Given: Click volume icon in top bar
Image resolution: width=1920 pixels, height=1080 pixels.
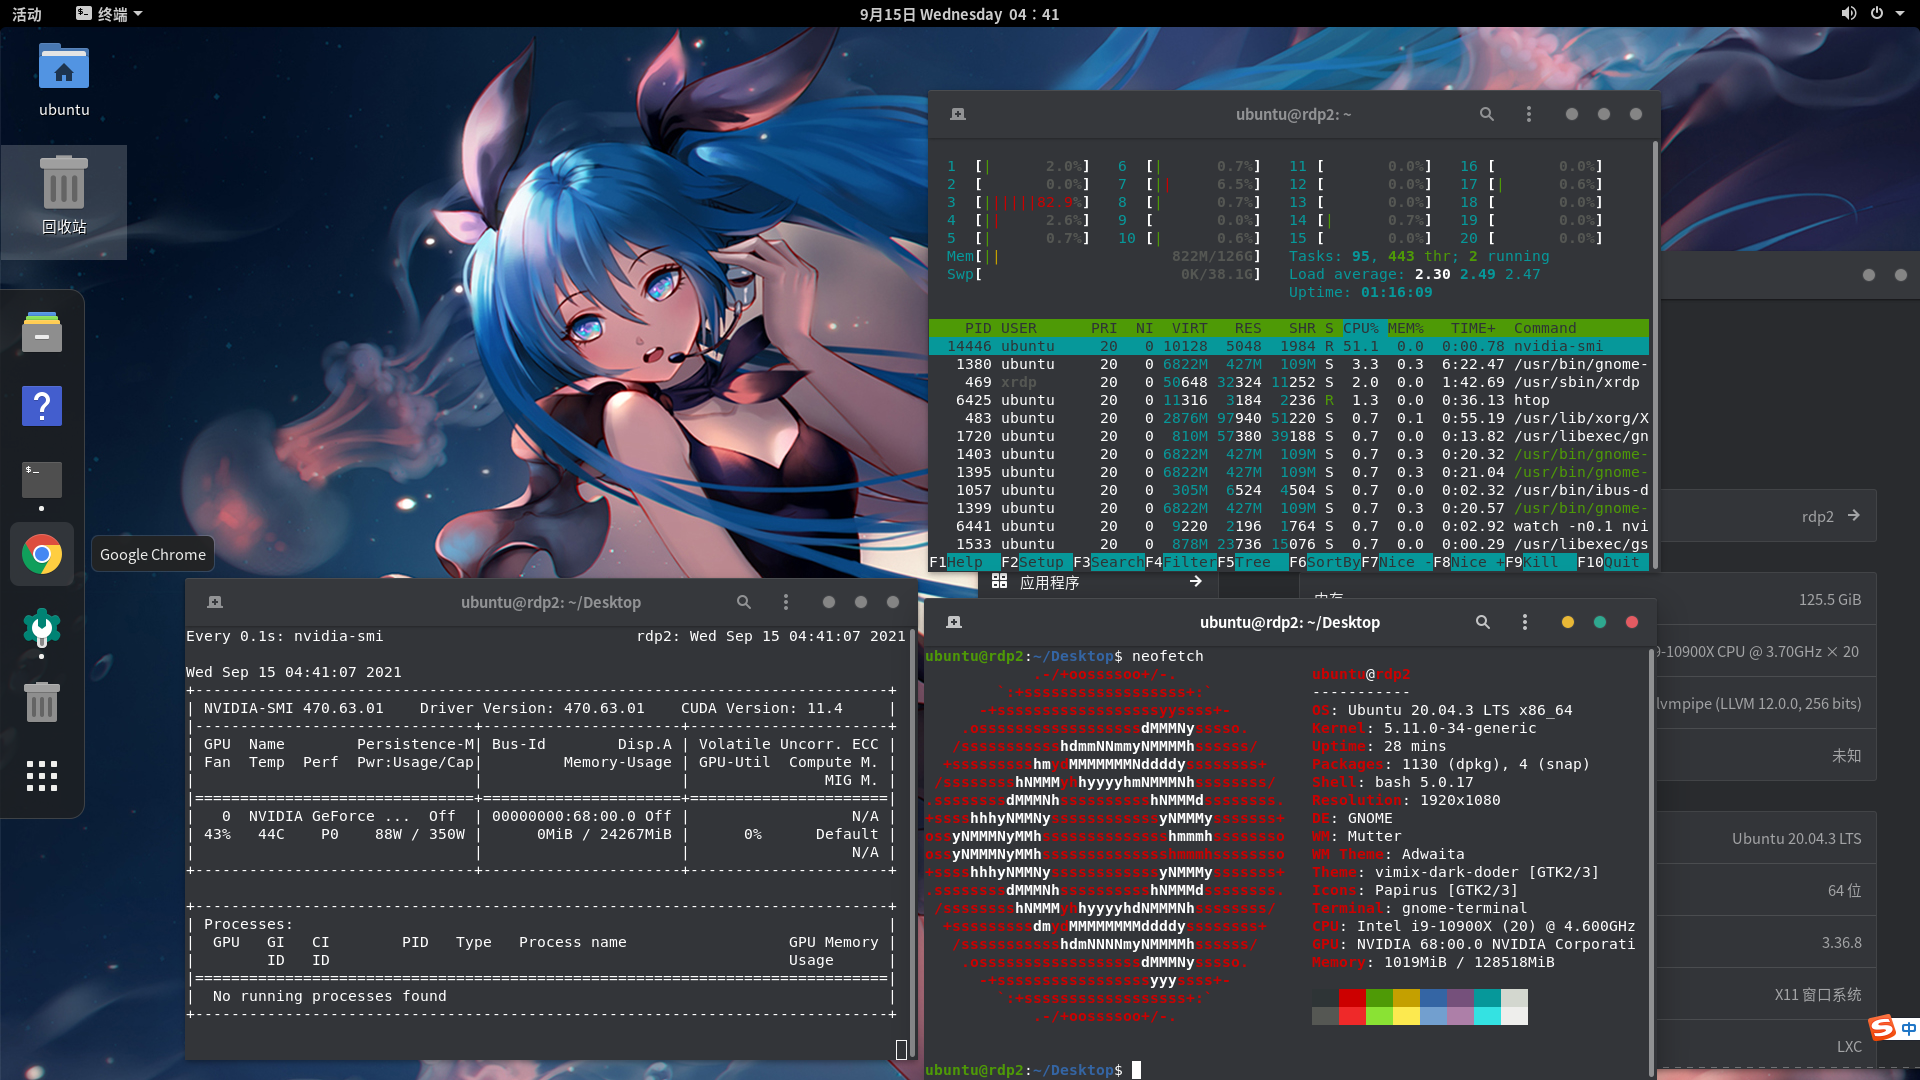Looking at the screenshot, I should [1848, 14].
